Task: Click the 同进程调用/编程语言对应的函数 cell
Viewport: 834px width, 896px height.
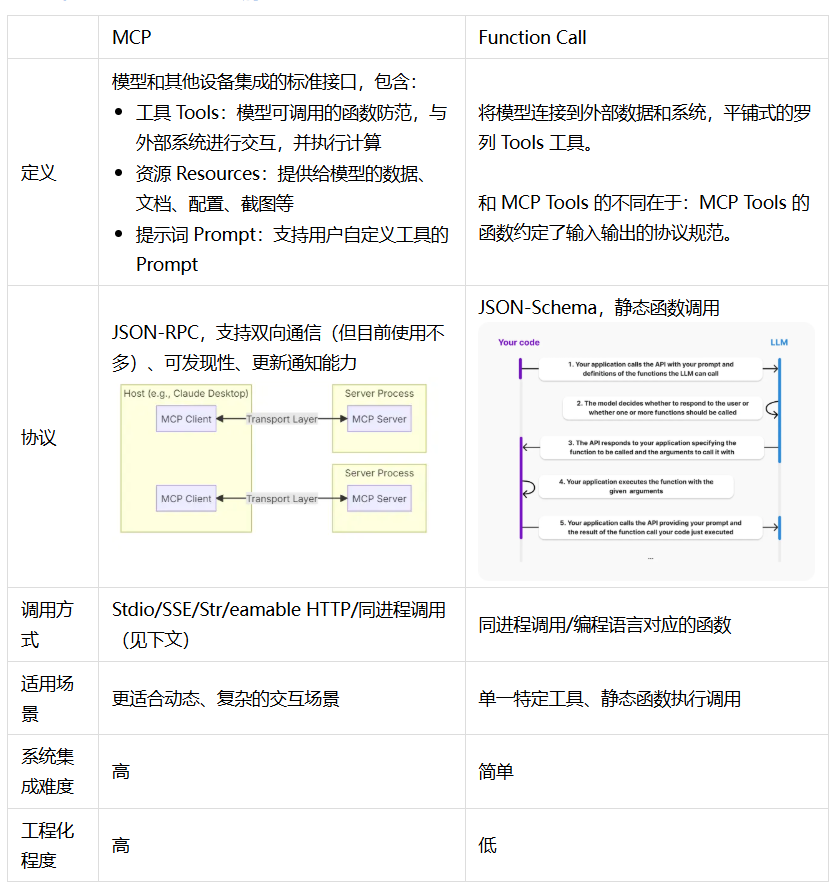Action: click(x=605, y=625)
